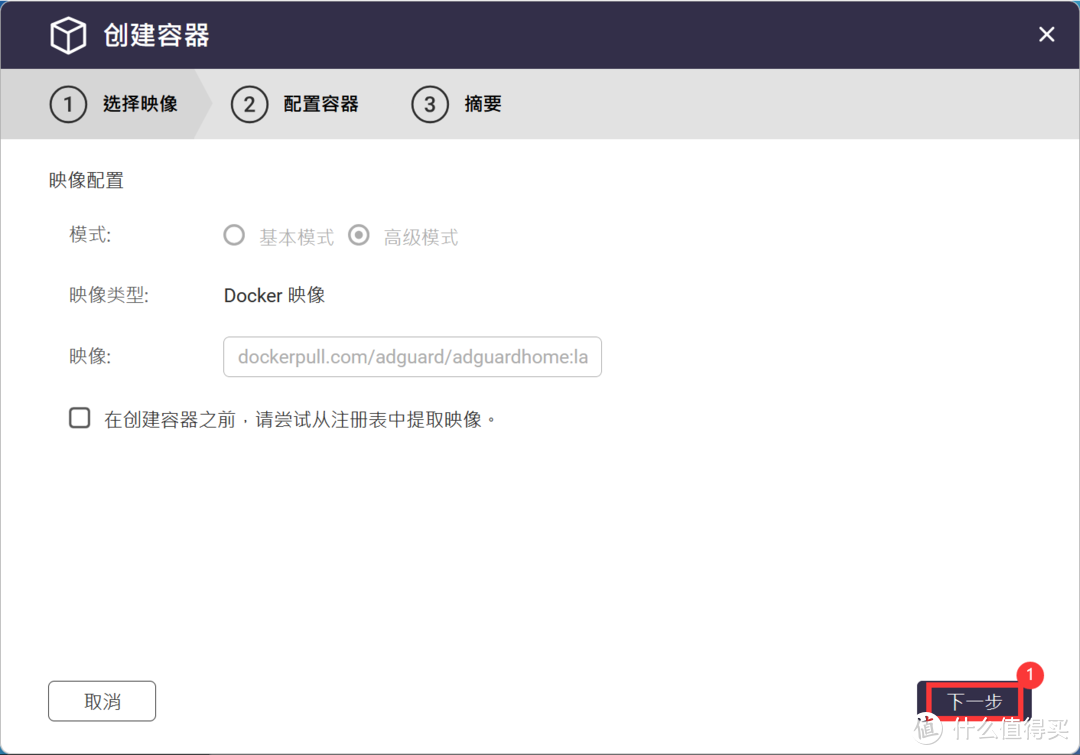
Task: Click the step 3 circled number icon
Action: click(429, 104)
